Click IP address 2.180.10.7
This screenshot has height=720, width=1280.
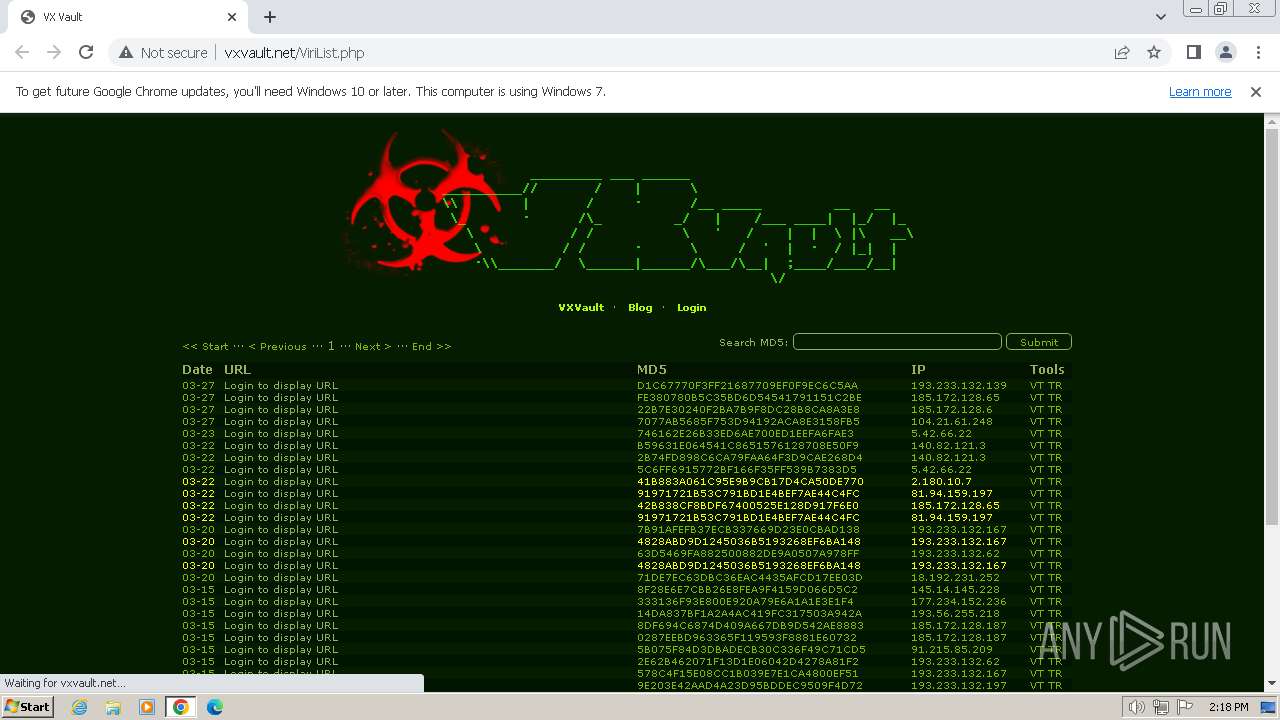click(x=941, y=481)
